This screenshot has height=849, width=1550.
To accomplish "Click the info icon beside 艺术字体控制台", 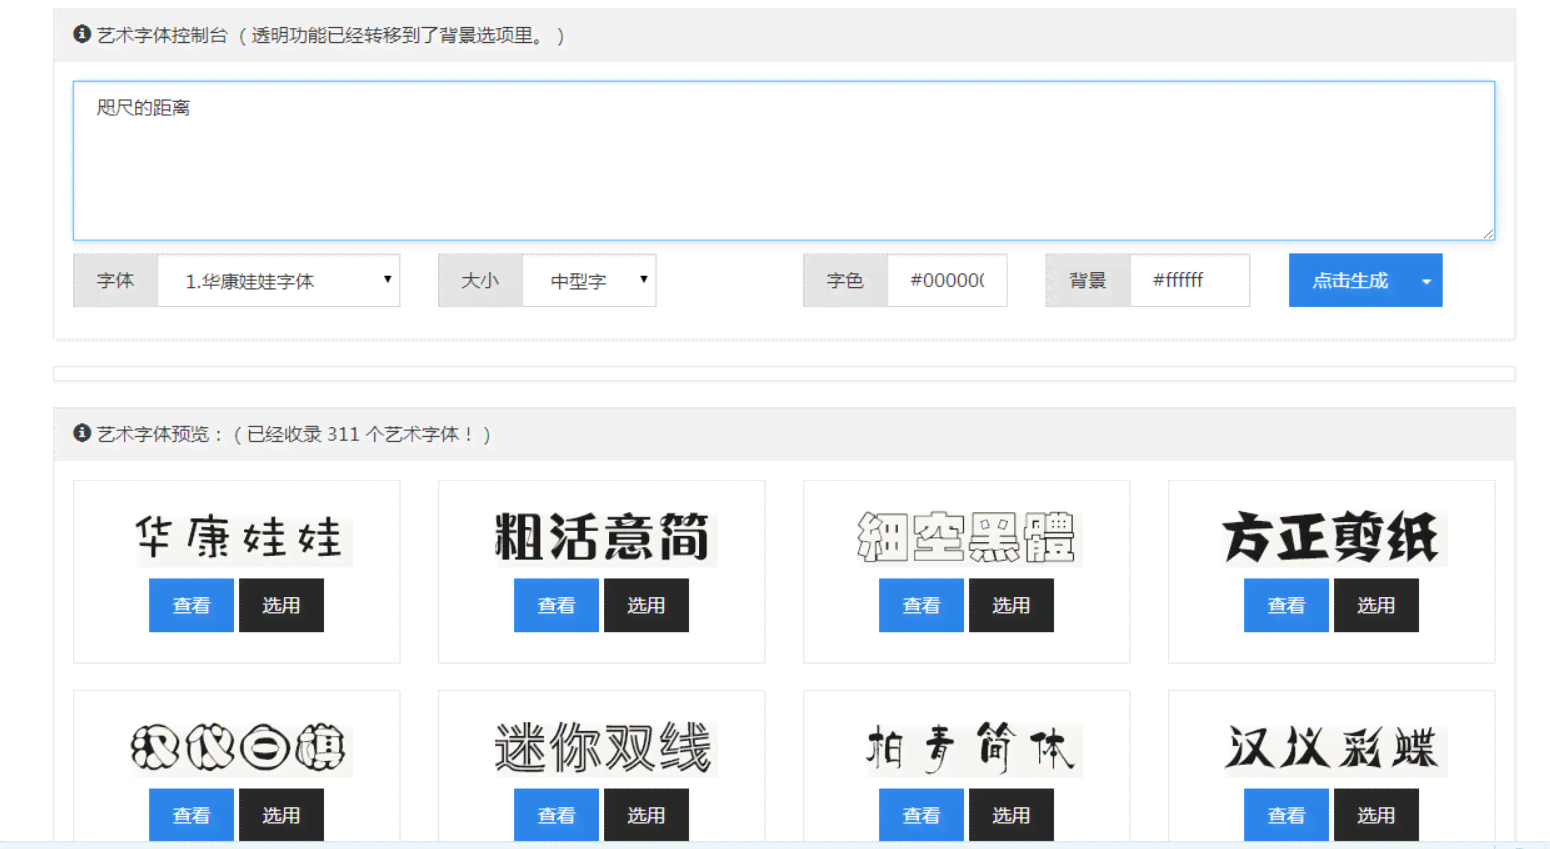I will pyautogui.click(x=82, y=34).
